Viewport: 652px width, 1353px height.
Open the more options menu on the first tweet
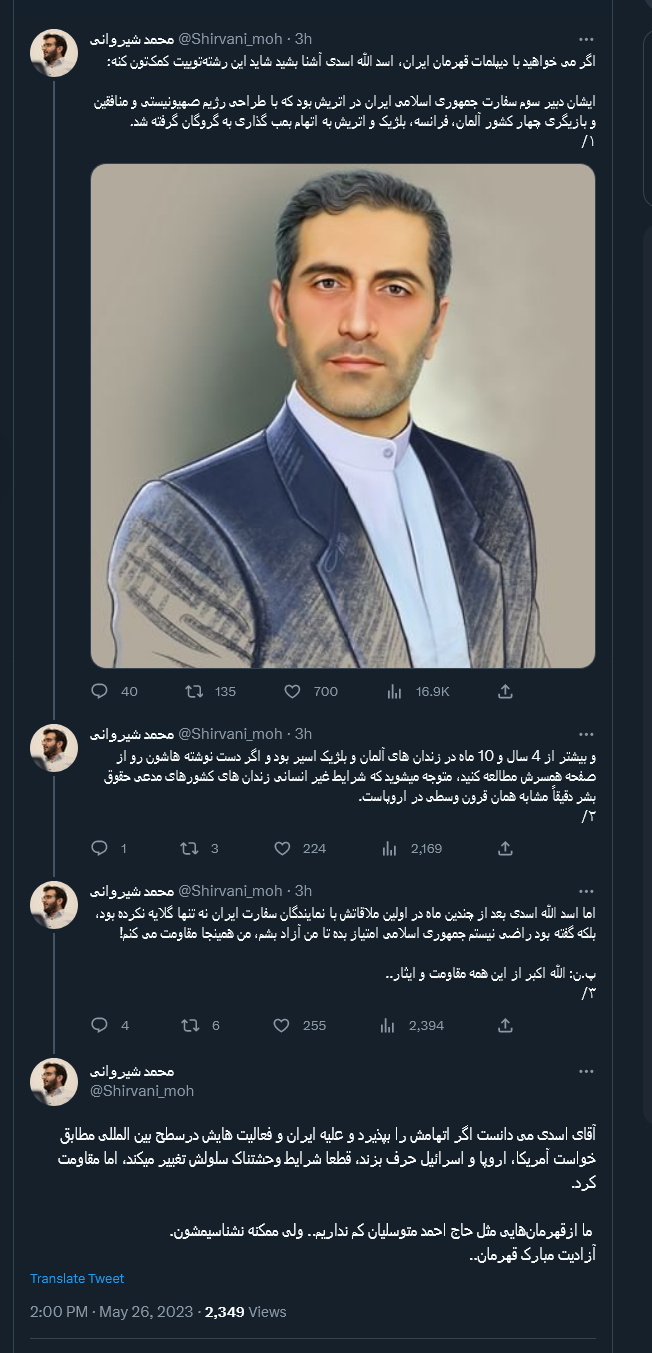(585, 38)
